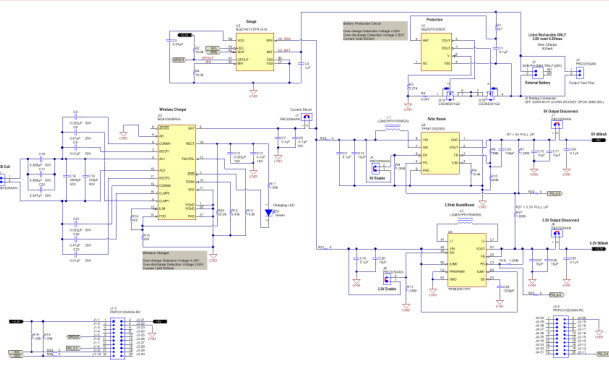Click the 5V 400mA output net label
Viewport: 609px width, 381px height.
tap(599, 137)
